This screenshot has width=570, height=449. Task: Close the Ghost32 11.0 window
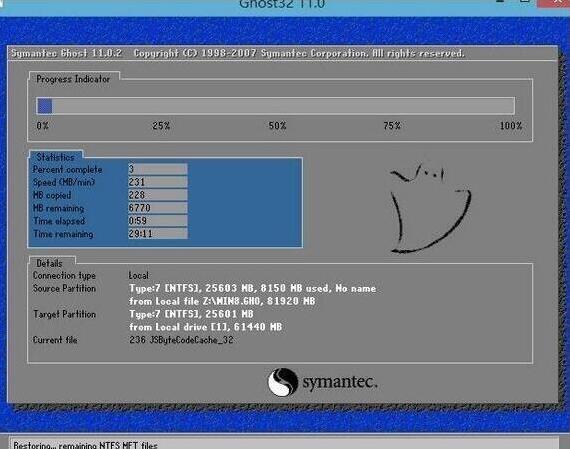pyautogui.click(x=555, y=3)
